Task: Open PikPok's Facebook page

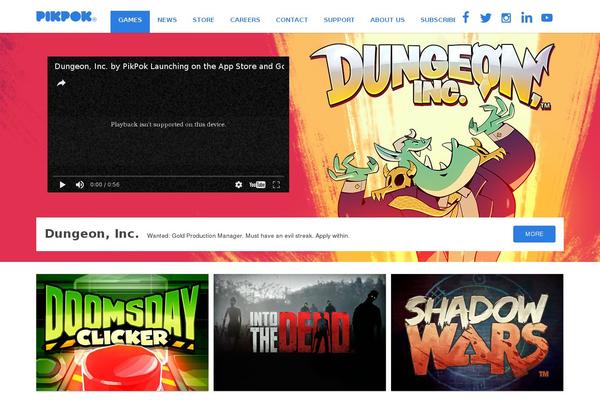Action: tap(466, 17)
